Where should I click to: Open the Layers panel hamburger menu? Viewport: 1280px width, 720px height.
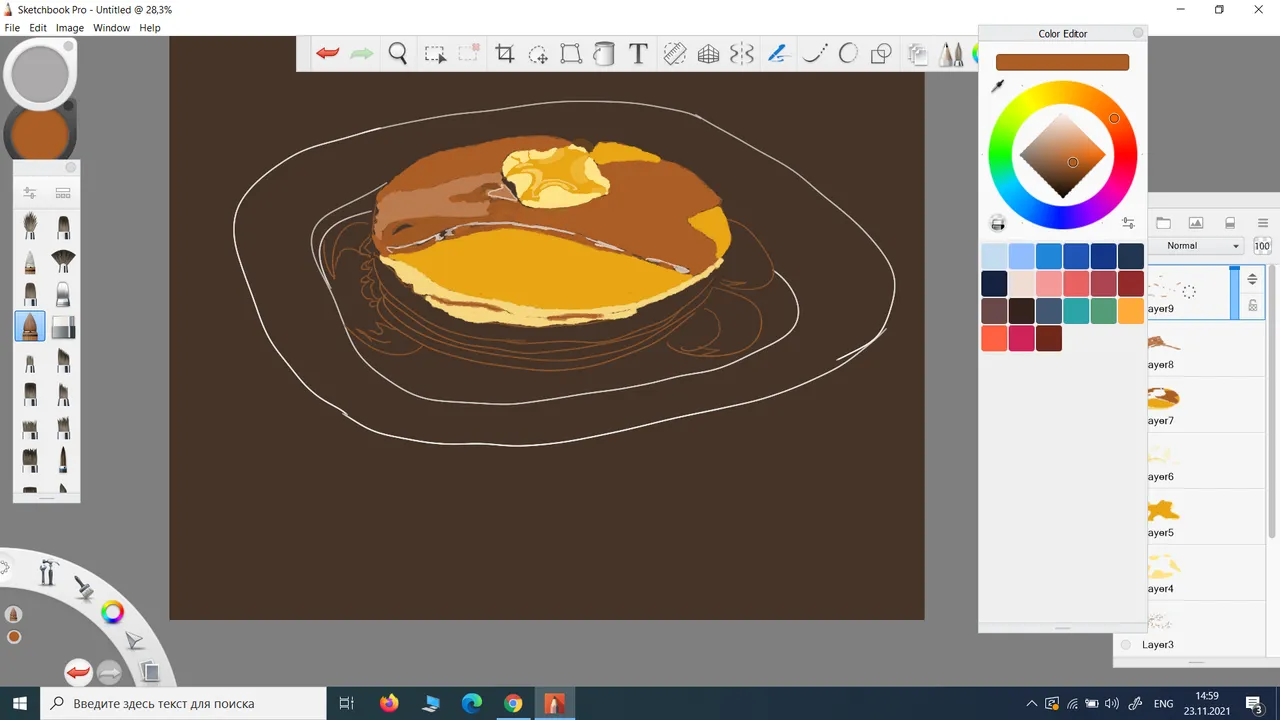tap(1263, 223)
